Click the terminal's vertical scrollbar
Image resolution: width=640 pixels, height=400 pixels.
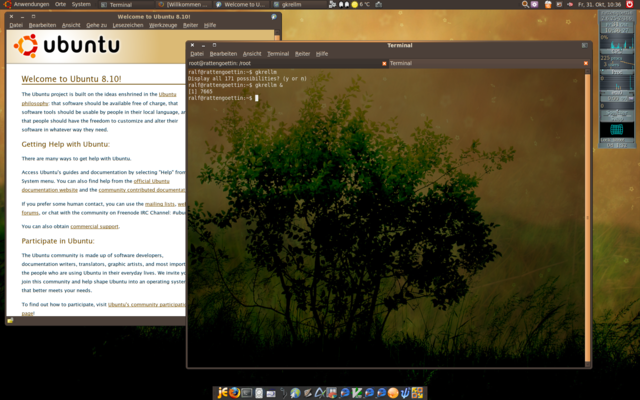(588, 218)
